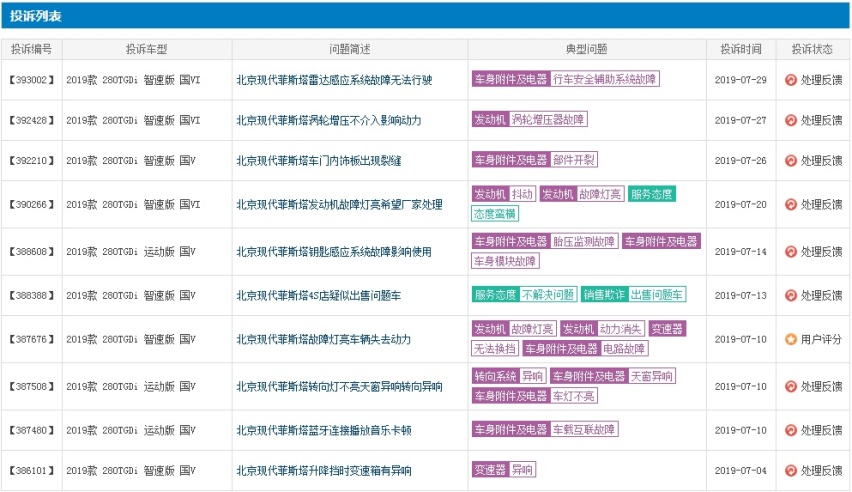Click status icon in complaint 387480 row
This screenshot has height=492, width=852.
791,430
